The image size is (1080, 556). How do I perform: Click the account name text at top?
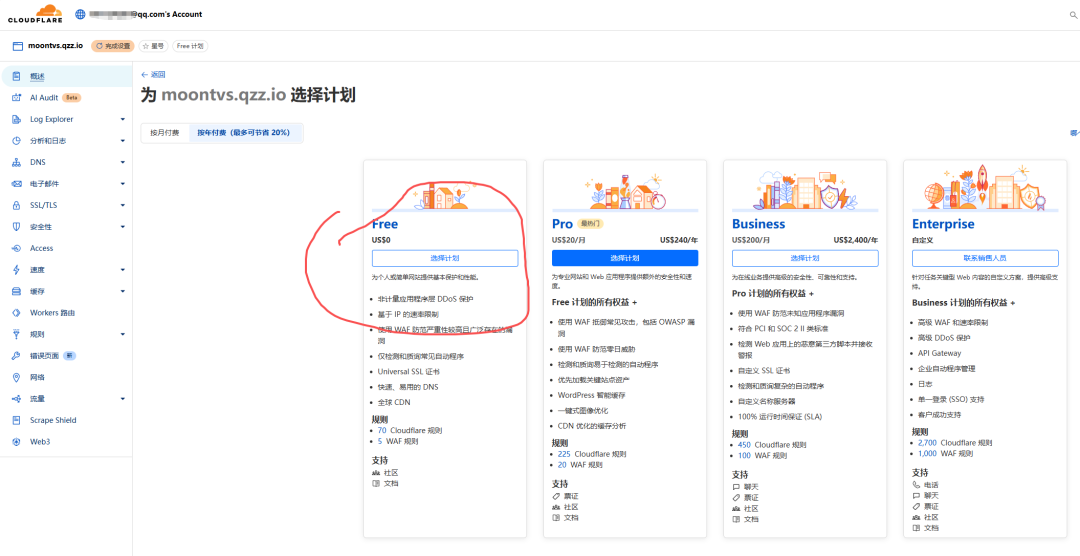(x=146, y=14)
